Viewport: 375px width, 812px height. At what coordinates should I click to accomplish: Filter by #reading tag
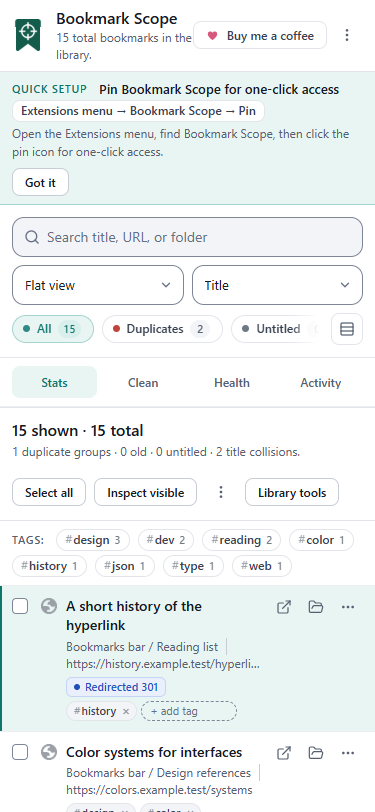point(241,540)
